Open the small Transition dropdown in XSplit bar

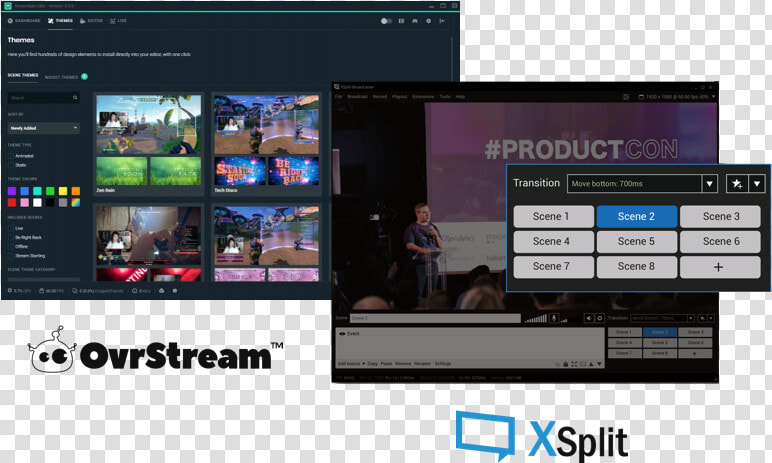tap(663, 318)
